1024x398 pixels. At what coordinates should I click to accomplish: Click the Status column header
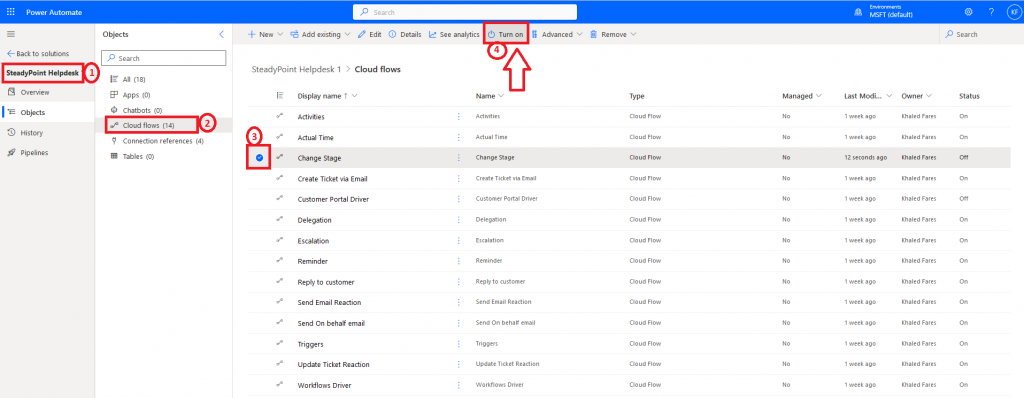[969, 96]
